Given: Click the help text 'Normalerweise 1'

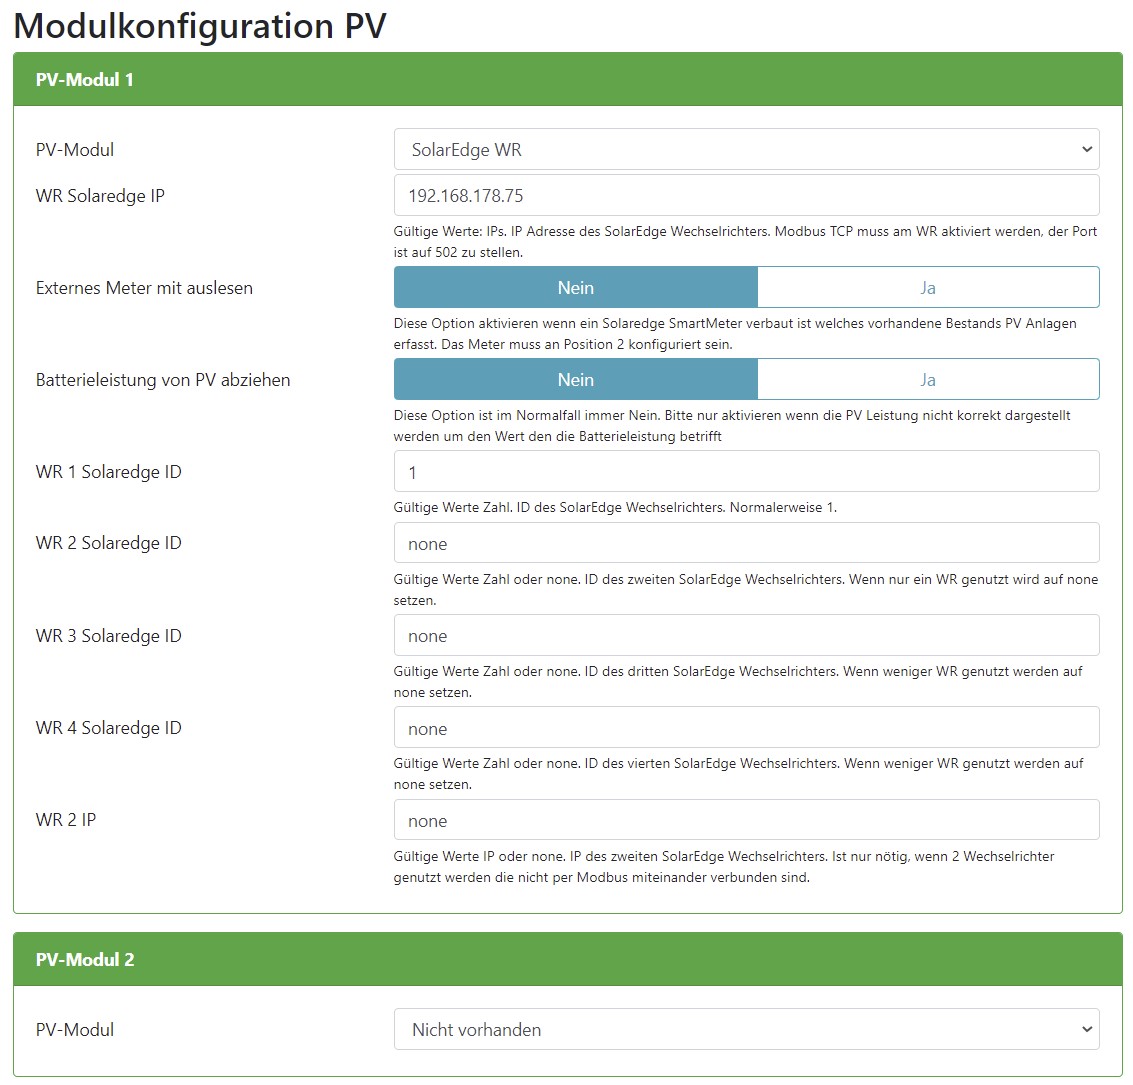Looking at the screenshot, I should (x=615, y=507).
